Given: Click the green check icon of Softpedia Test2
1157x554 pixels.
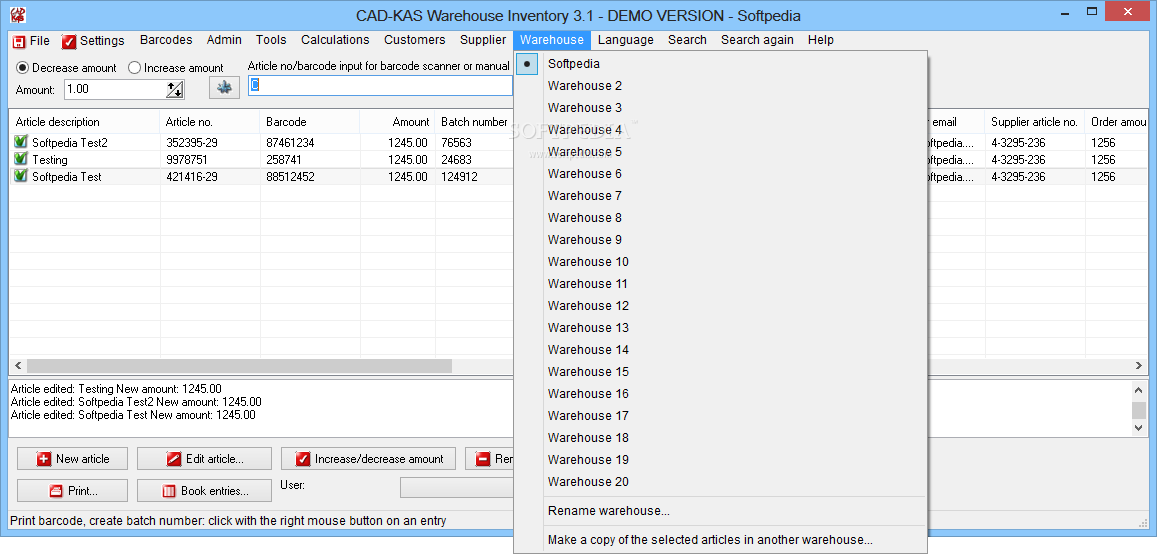Looking at the screenshot, I should [21, 142].
